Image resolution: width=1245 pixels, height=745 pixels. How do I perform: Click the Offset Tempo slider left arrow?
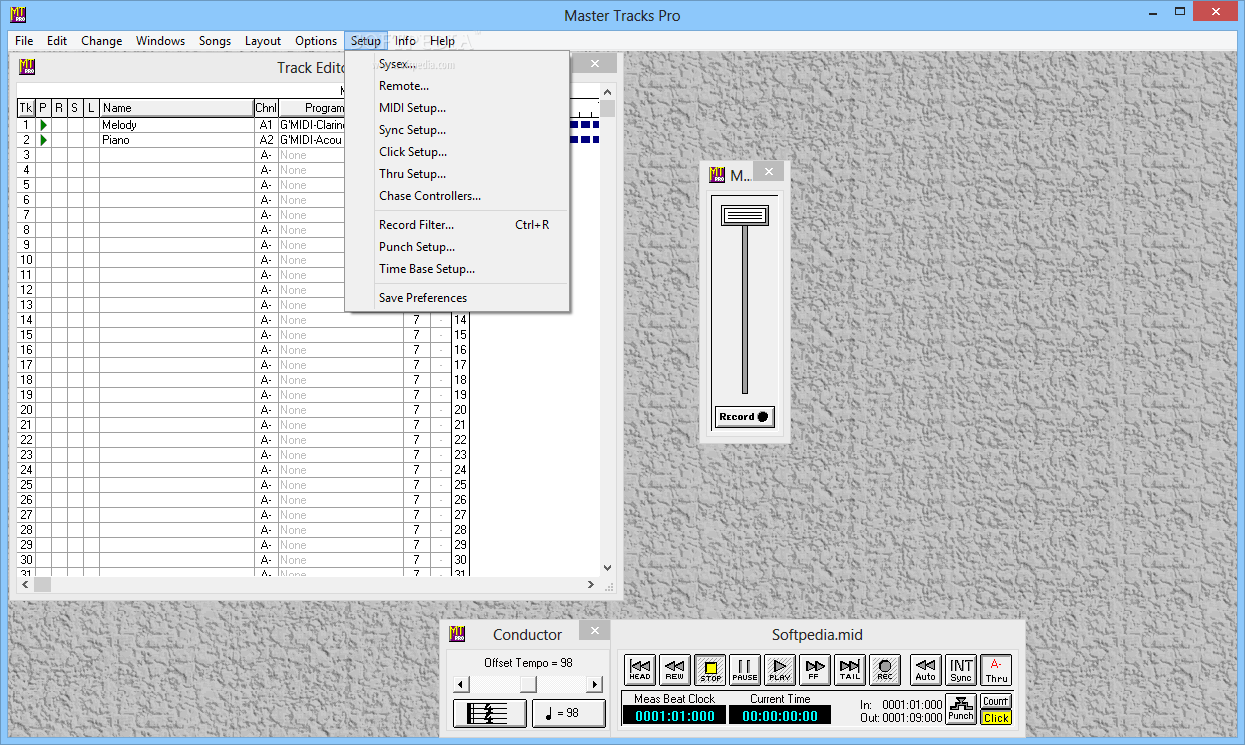[461, 684]
